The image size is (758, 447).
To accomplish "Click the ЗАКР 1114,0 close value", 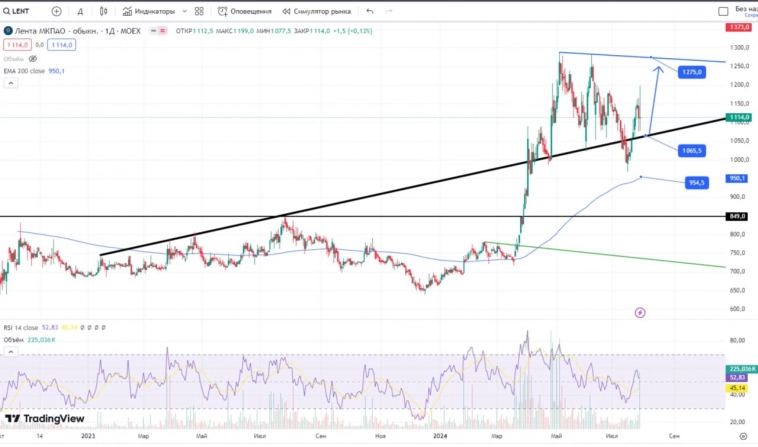I will tap(312, 31).
